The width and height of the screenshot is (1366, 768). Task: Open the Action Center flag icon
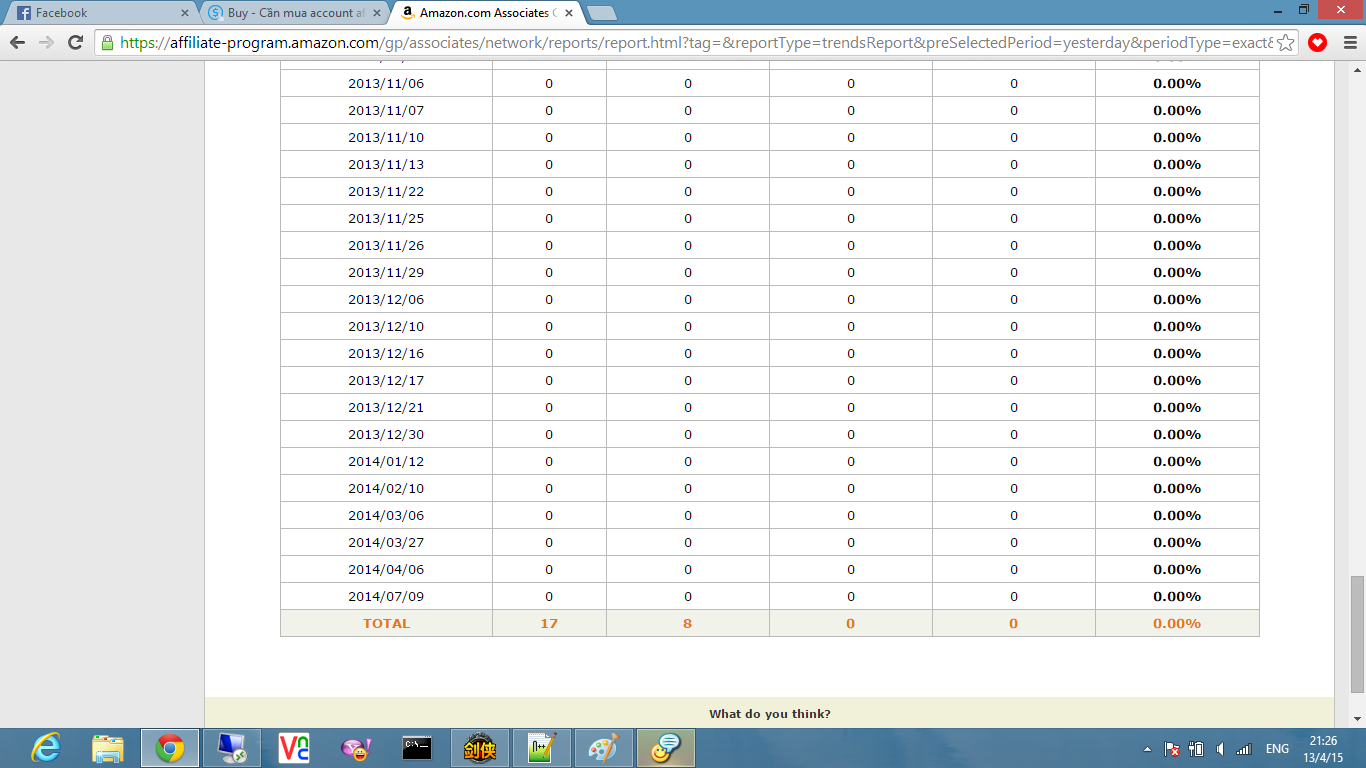(x=1172, y=749)
